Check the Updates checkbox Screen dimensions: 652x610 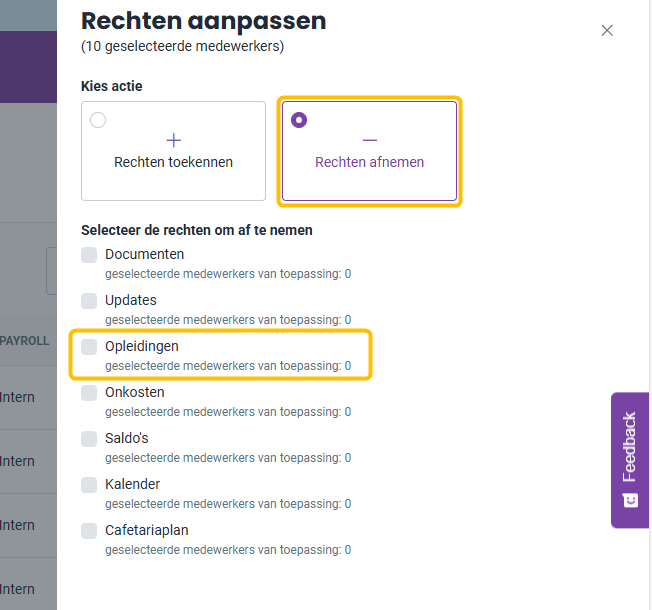click(x=89, y=301)
